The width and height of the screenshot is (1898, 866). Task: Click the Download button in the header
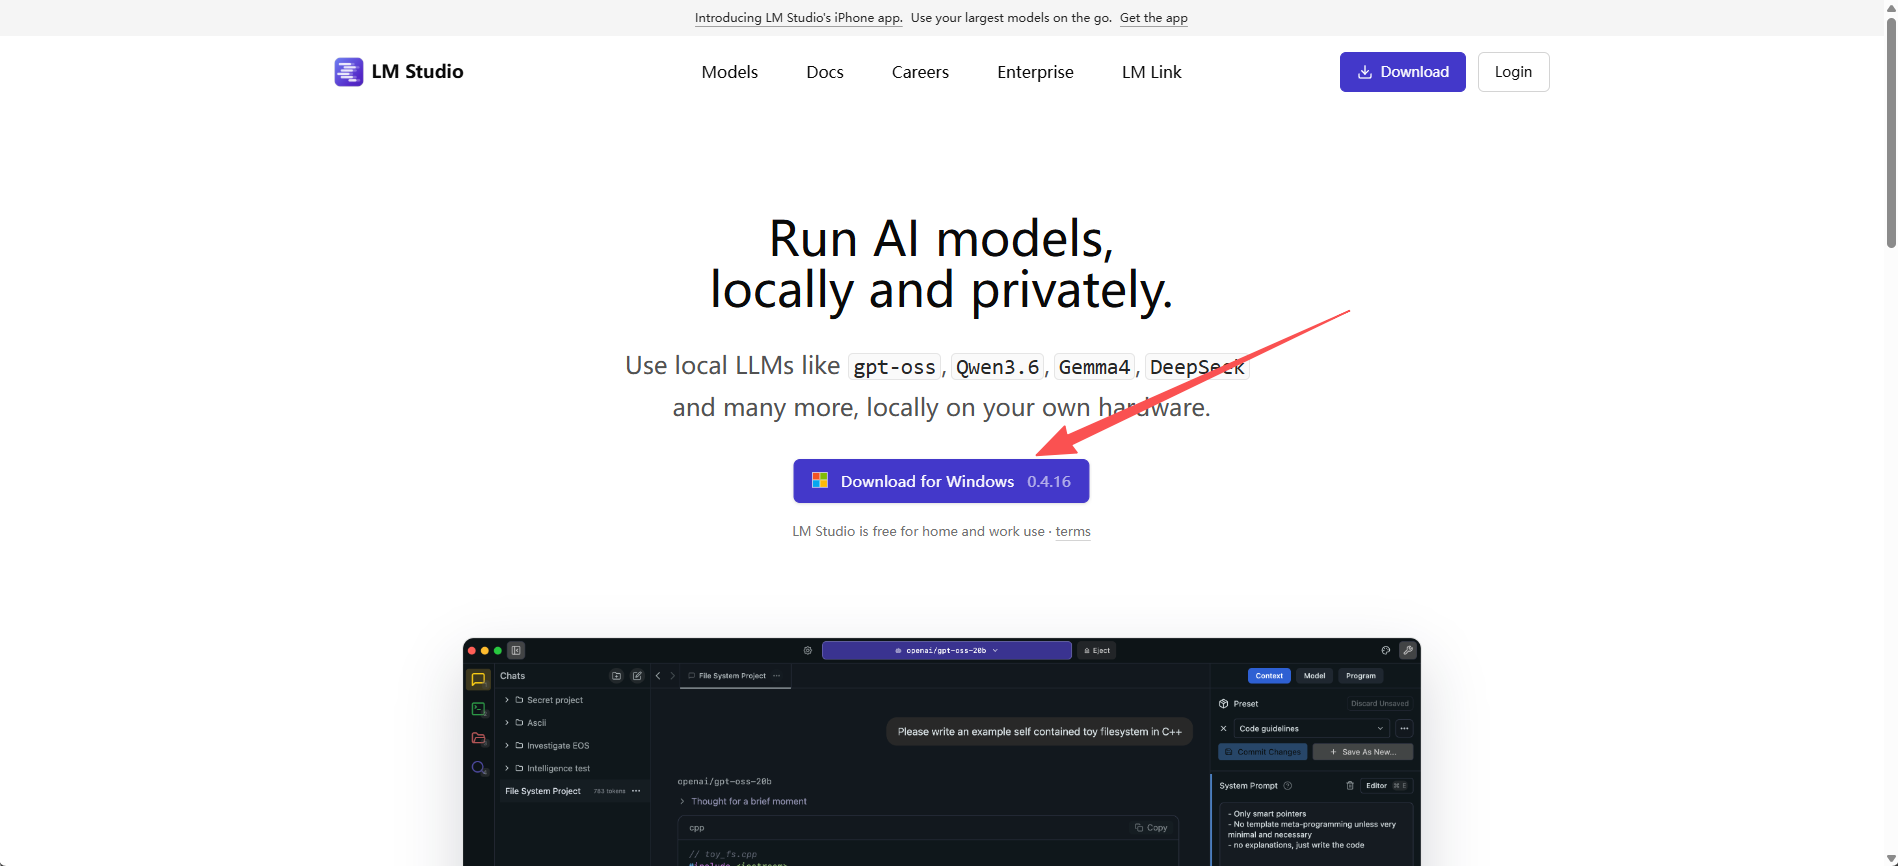pos(1402,72)
